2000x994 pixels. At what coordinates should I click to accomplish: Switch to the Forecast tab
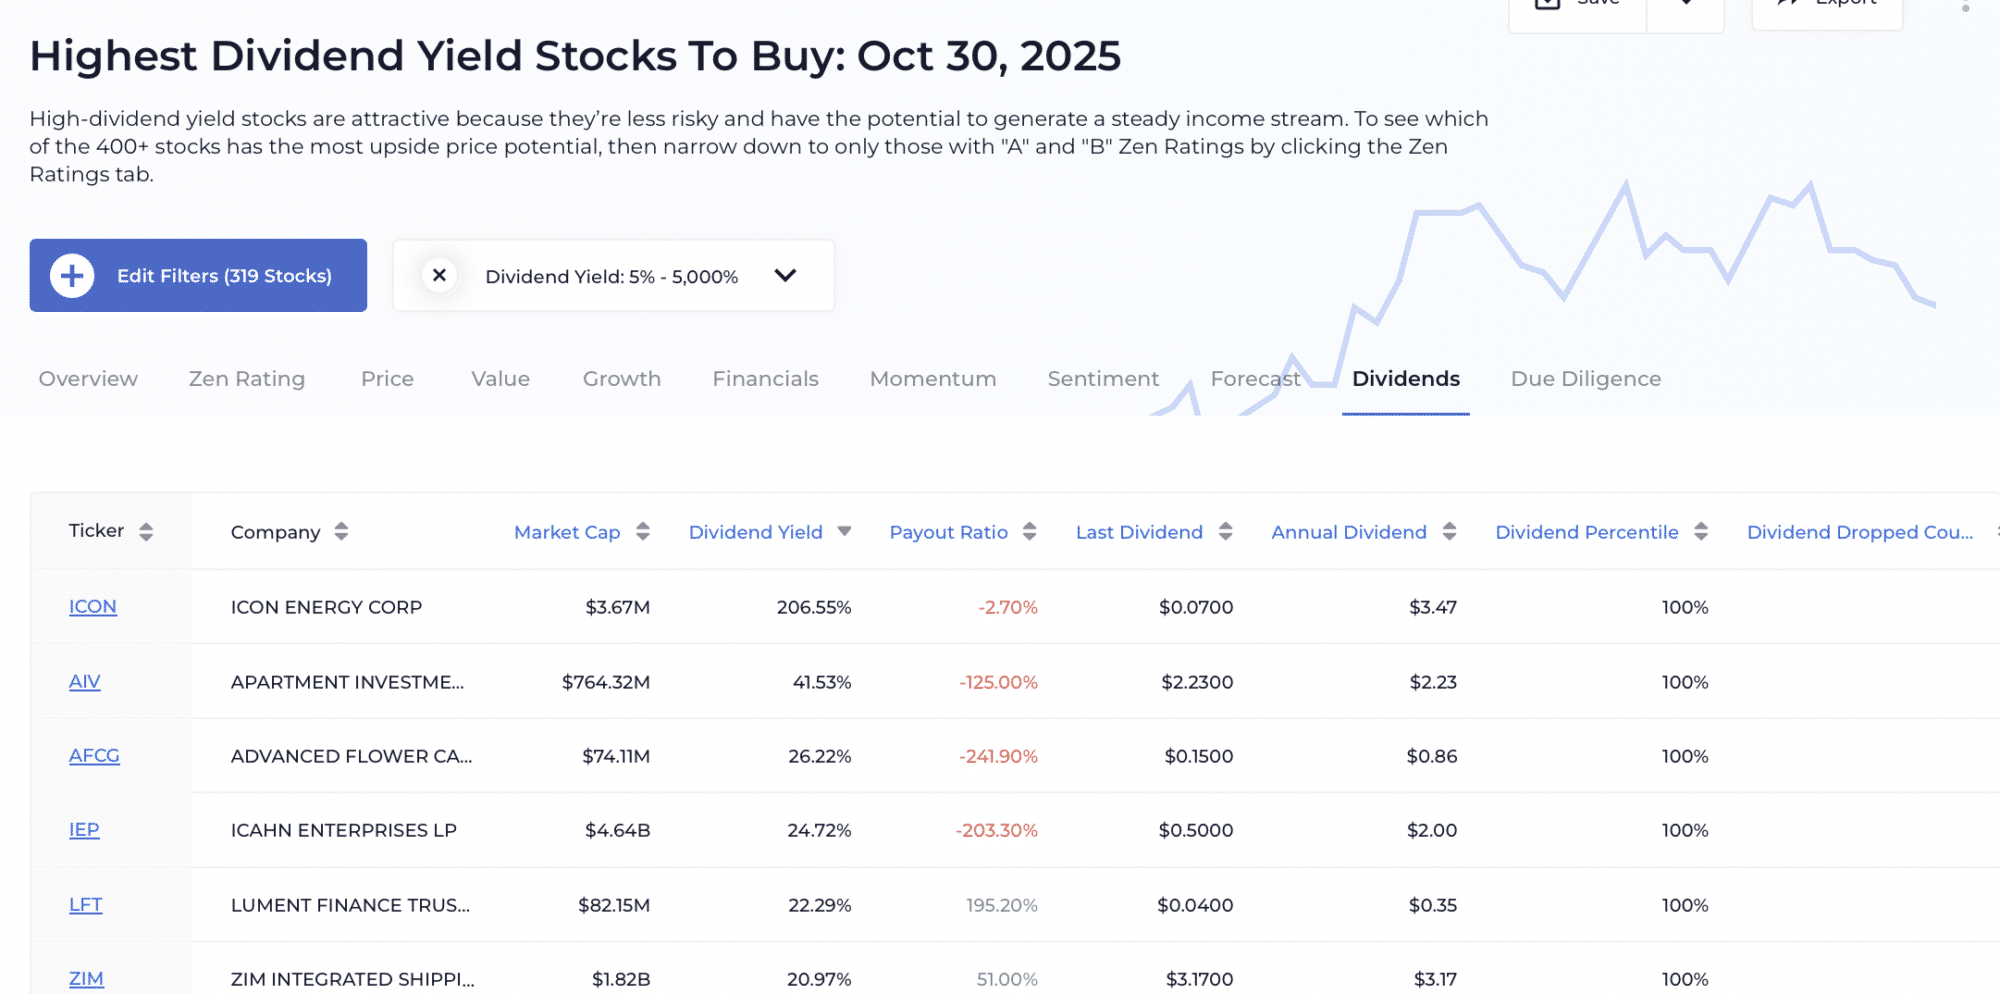[1255, 378]
